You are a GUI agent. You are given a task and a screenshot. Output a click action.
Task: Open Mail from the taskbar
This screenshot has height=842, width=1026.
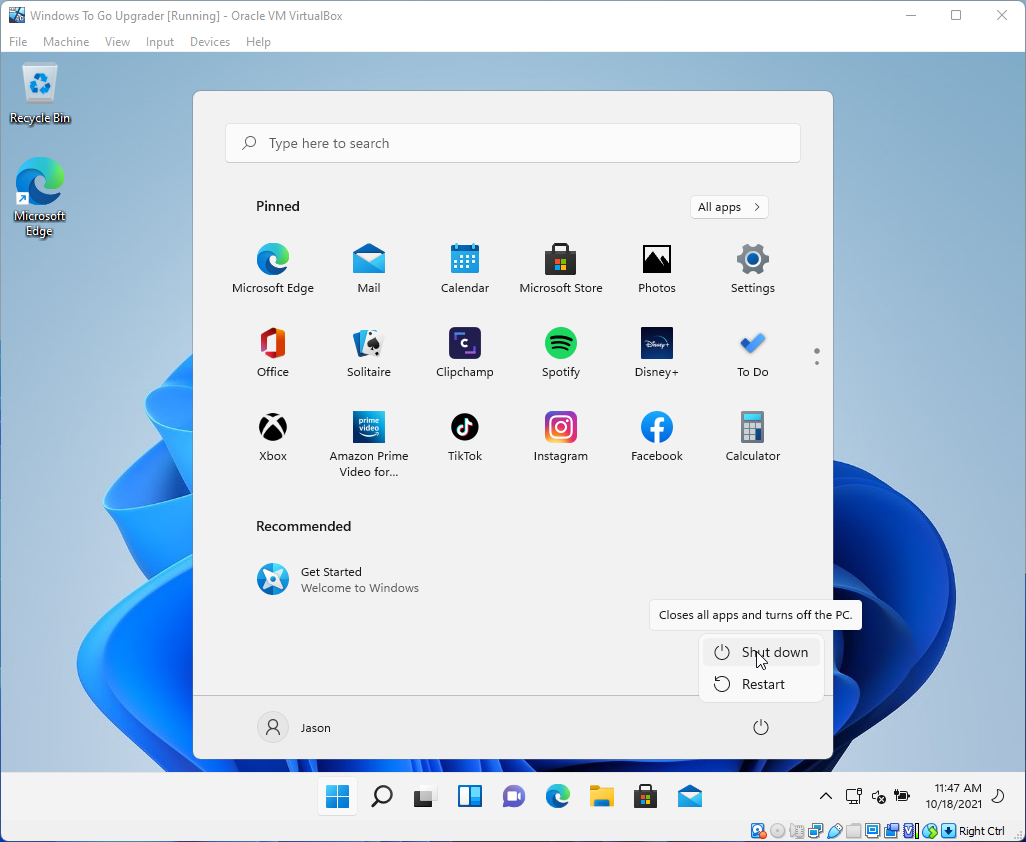[x=690, y=796]
